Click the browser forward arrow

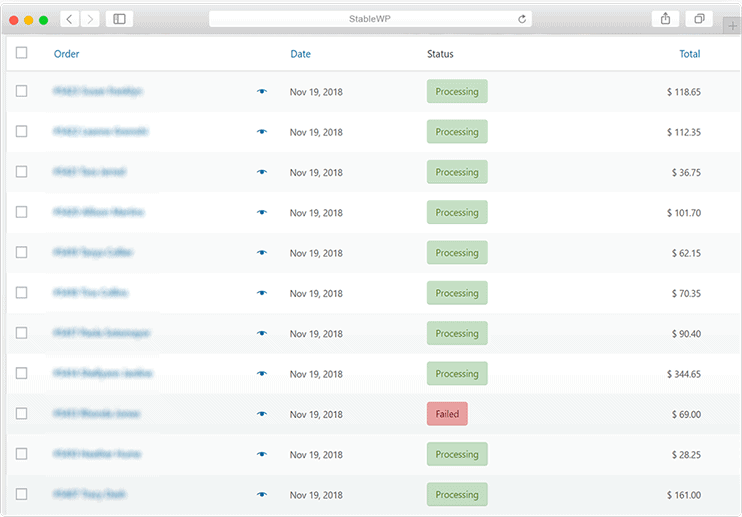click(x=90, y=19)
